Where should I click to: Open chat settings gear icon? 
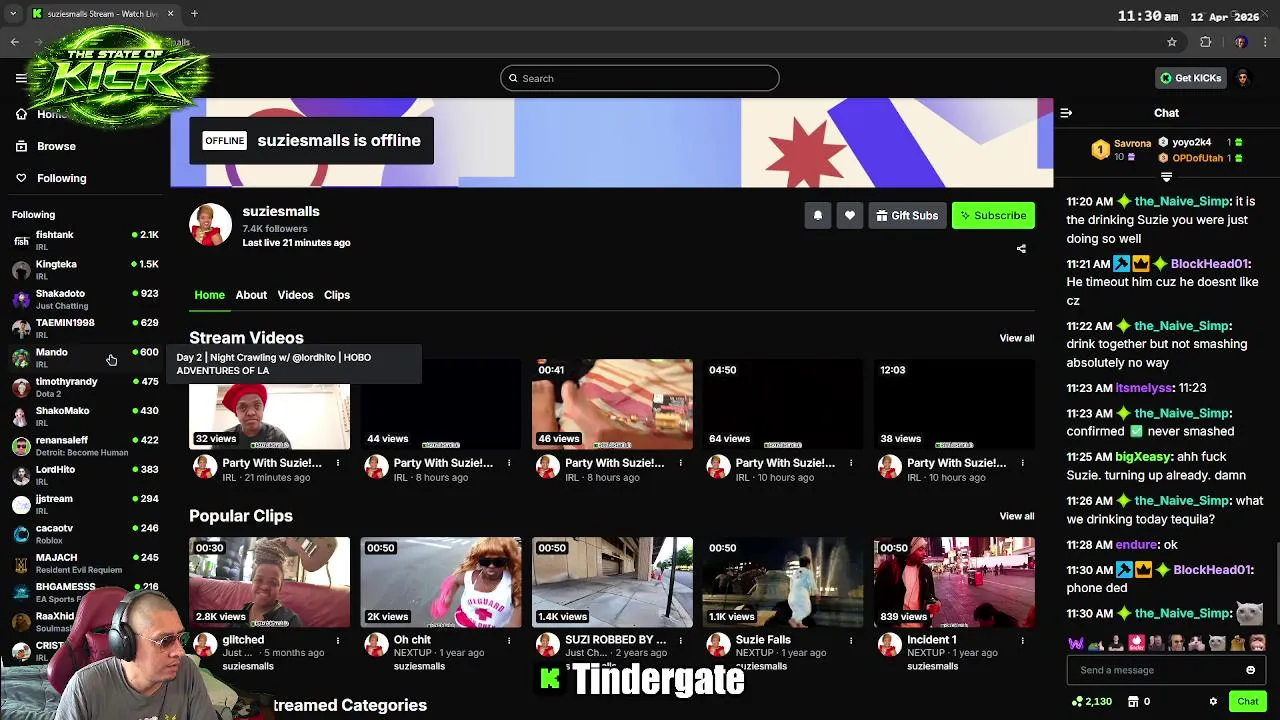pos(1213,702)
